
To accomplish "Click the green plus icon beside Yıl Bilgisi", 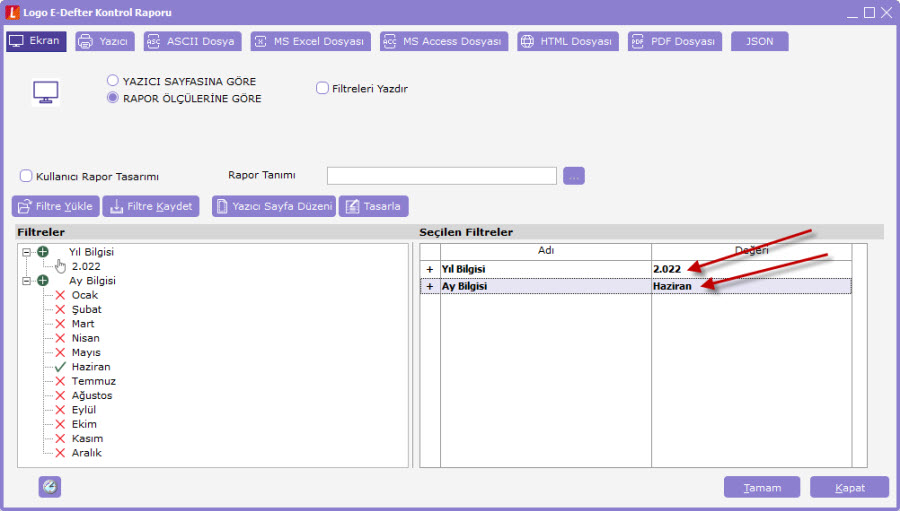I will point(43,252).
